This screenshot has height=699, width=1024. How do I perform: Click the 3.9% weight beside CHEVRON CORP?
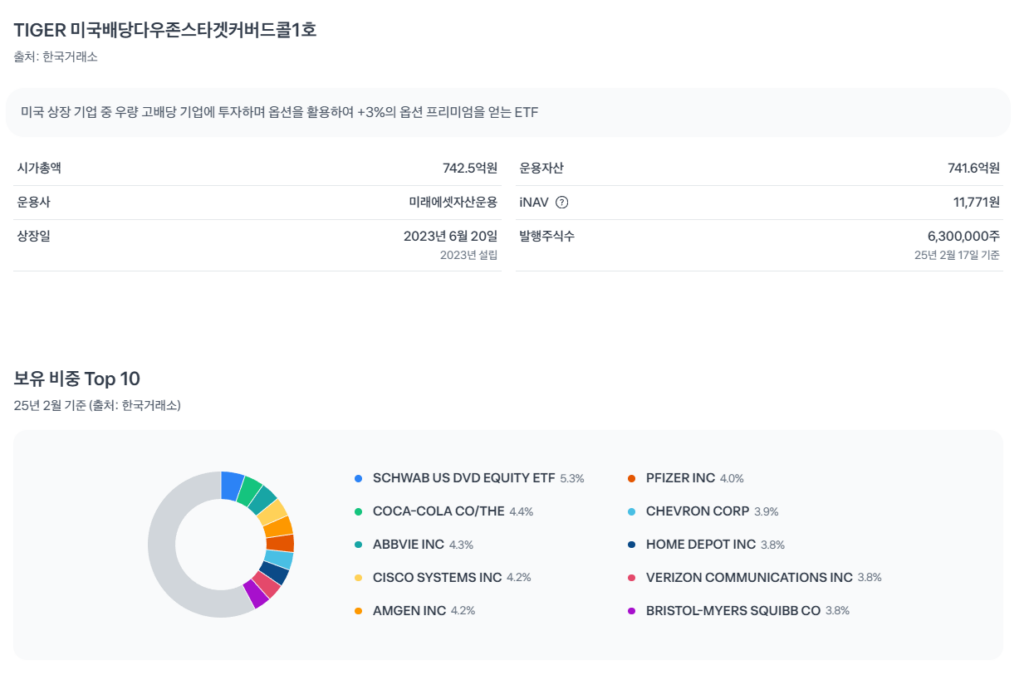click(766, 512)
